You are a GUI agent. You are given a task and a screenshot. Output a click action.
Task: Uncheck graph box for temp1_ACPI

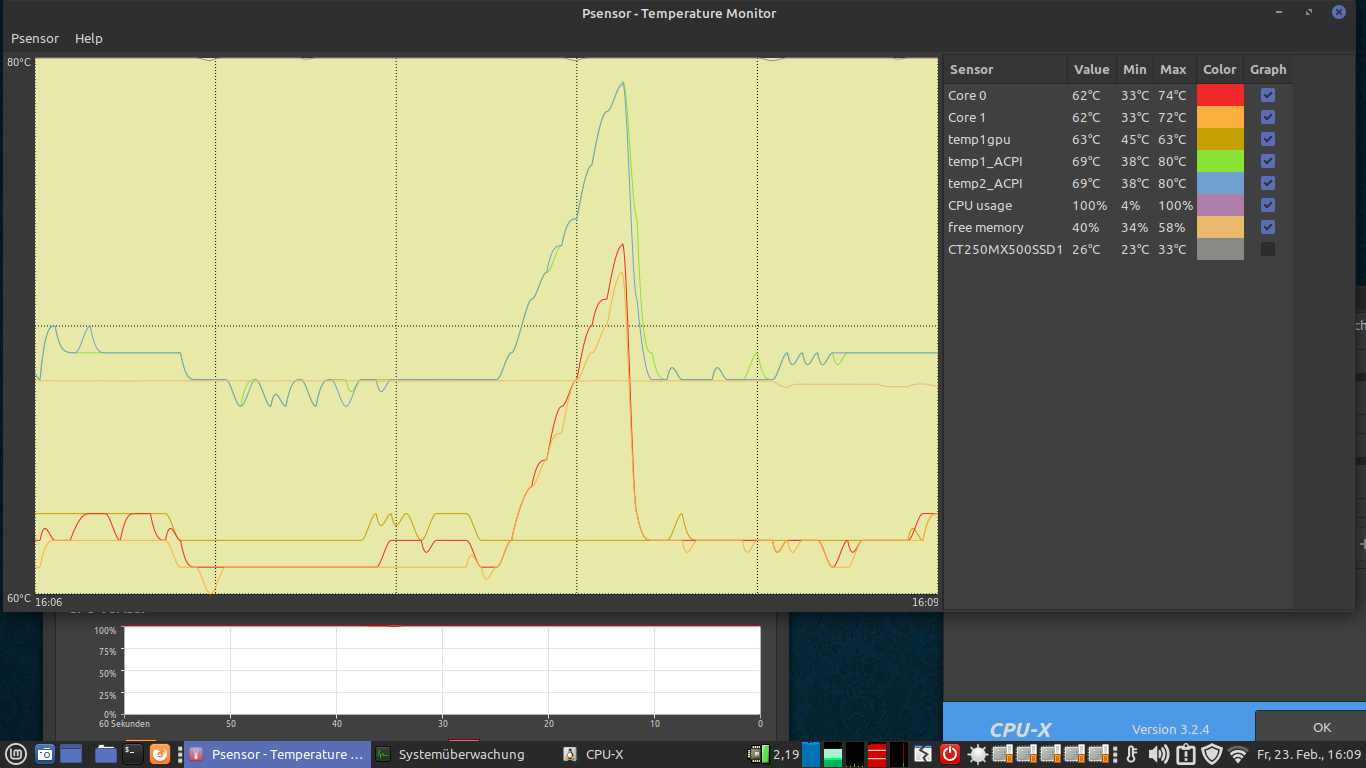click(1268, 161)
